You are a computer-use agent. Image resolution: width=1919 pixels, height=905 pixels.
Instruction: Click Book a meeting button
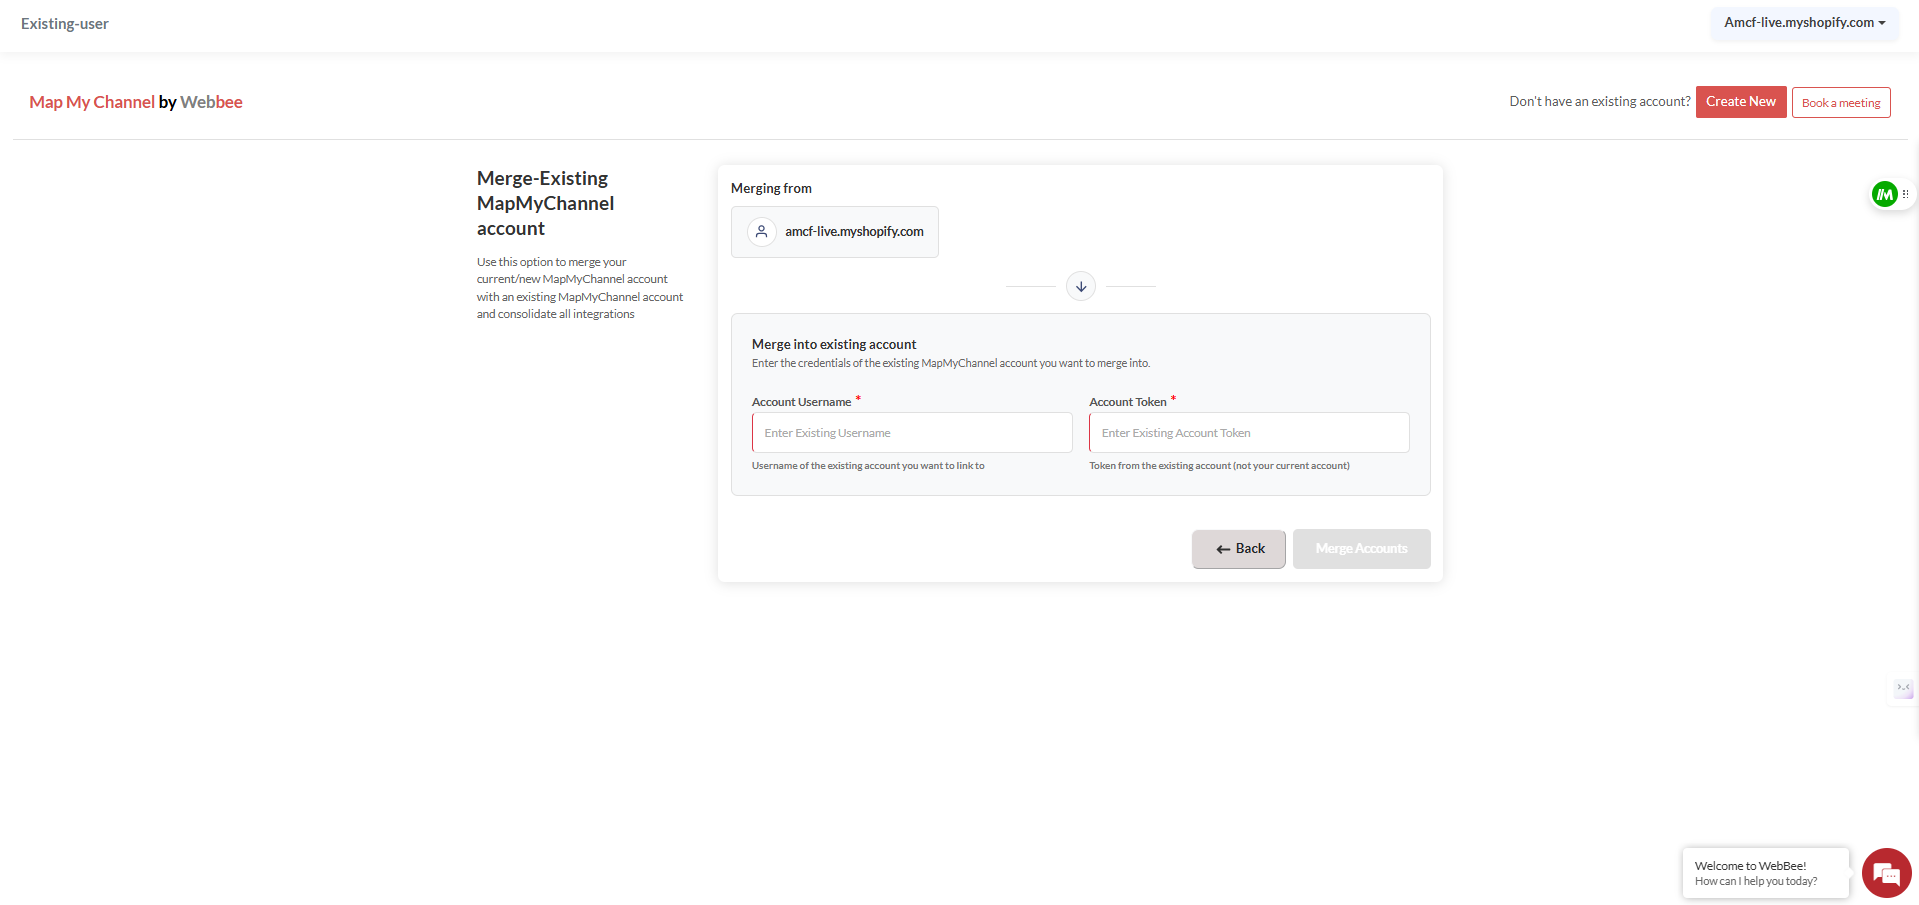1840,103
